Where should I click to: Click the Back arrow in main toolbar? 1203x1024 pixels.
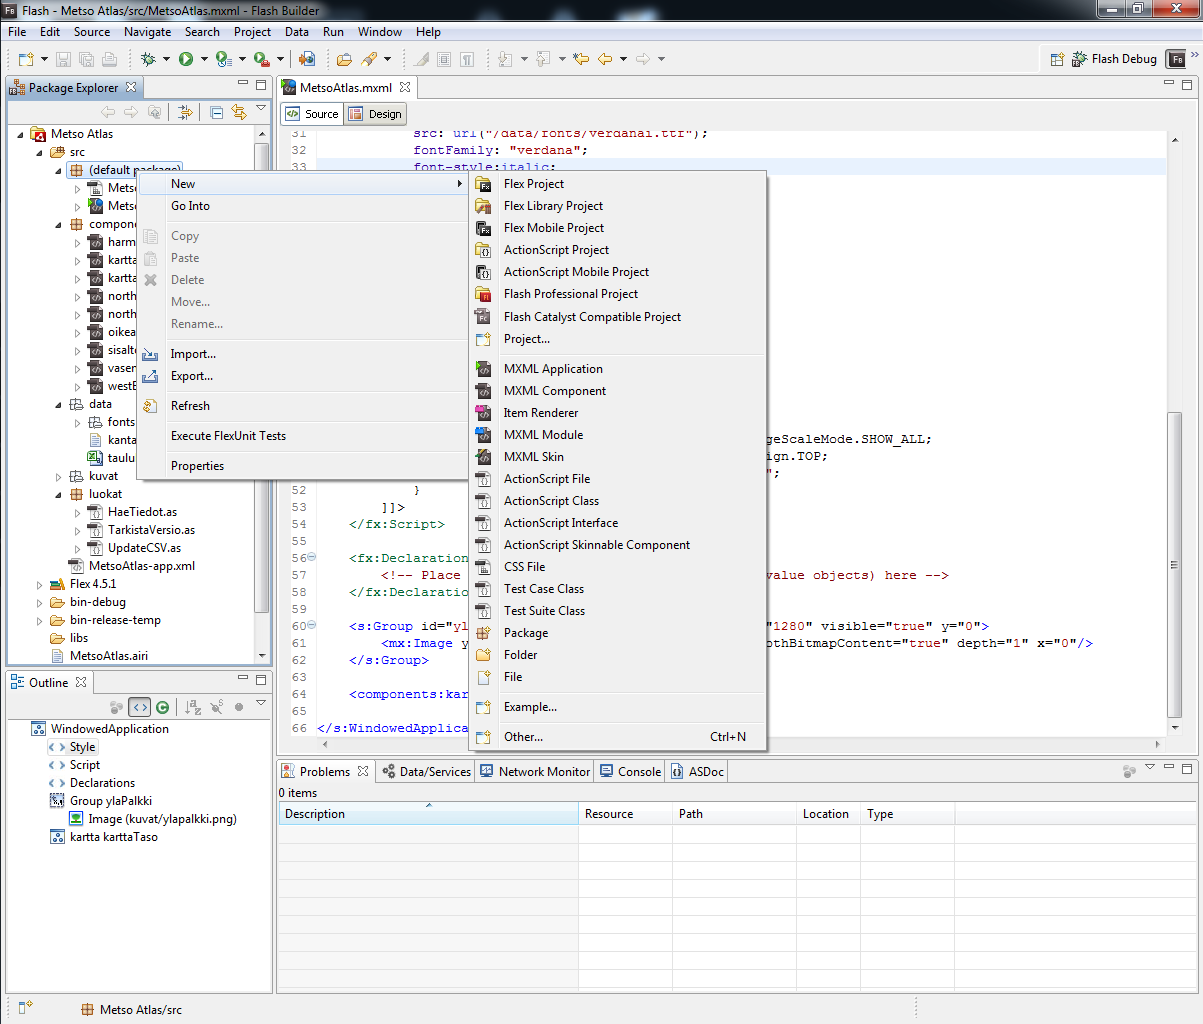point(605,59)
